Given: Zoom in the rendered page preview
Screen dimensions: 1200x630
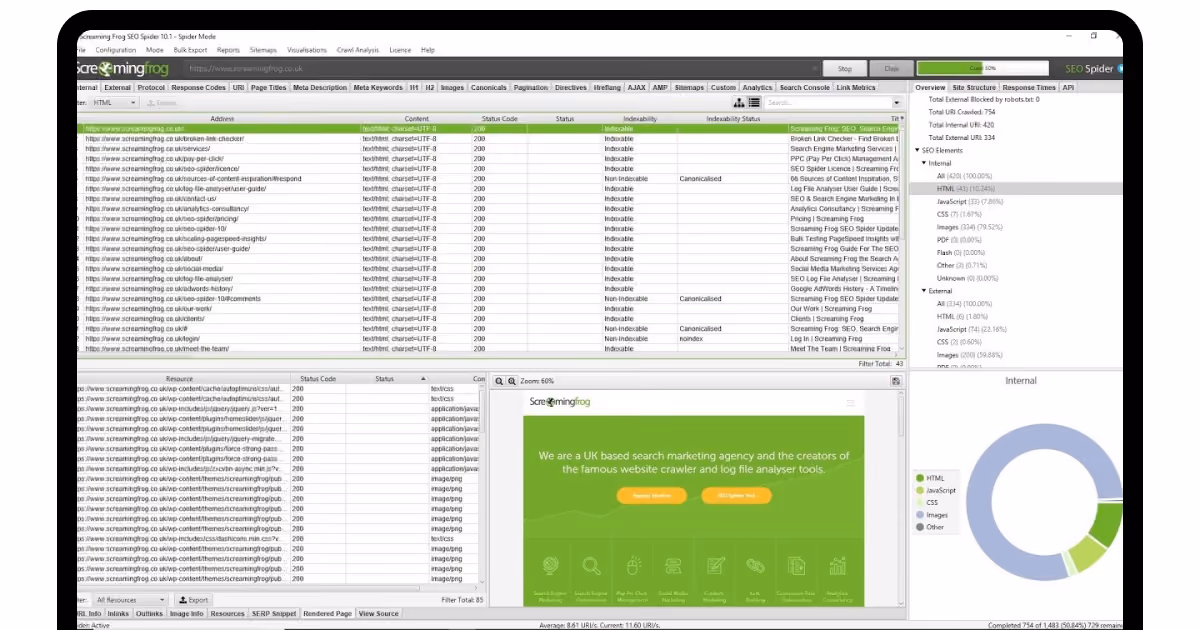Looking at the screenshot, I should pyautogui.click(x=512, y=381).
